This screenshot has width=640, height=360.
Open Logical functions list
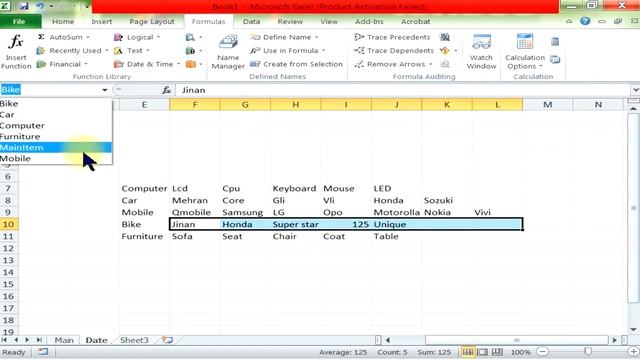[x=136, y=37]
